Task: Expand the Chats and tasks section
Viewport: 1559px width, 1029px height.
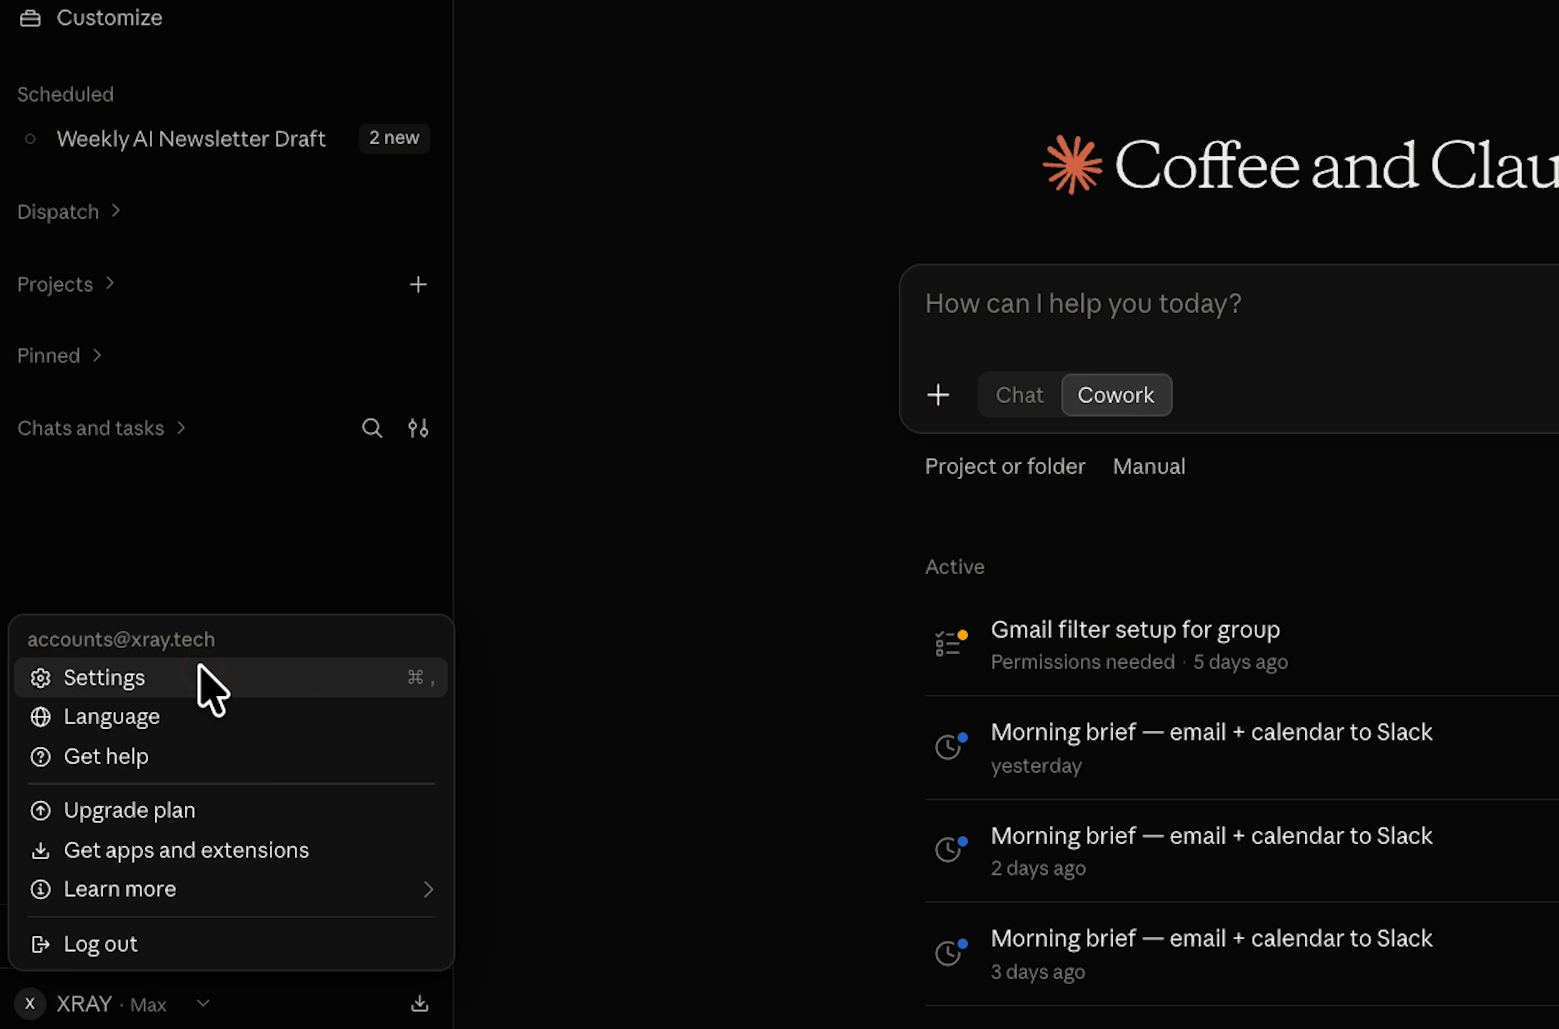Action: point(101,428)
